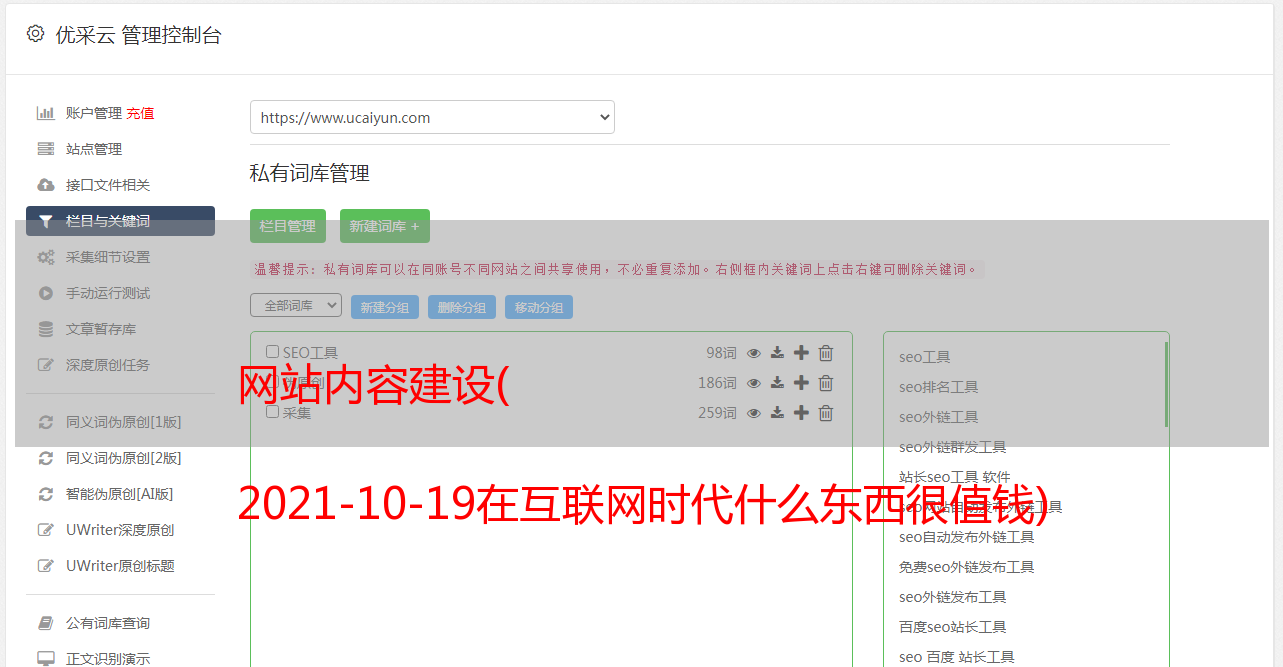This screenshot has width=1283, height=667.
Task: Click the 259词 count text
Action: (717, 413)
